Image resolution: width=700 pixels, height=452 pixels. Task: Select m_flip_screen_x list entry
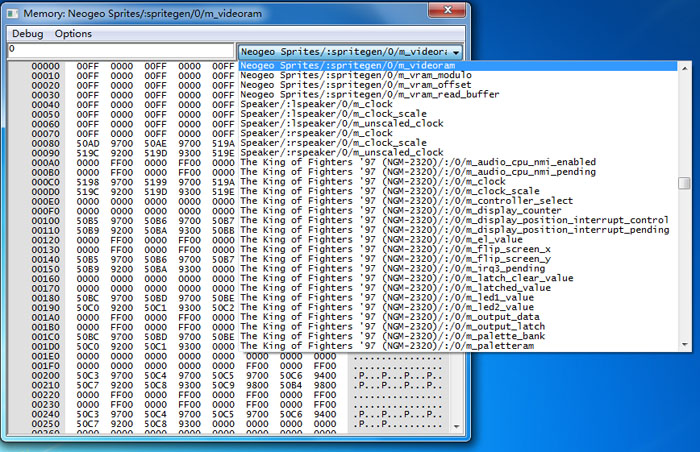[x=458, y=249]
